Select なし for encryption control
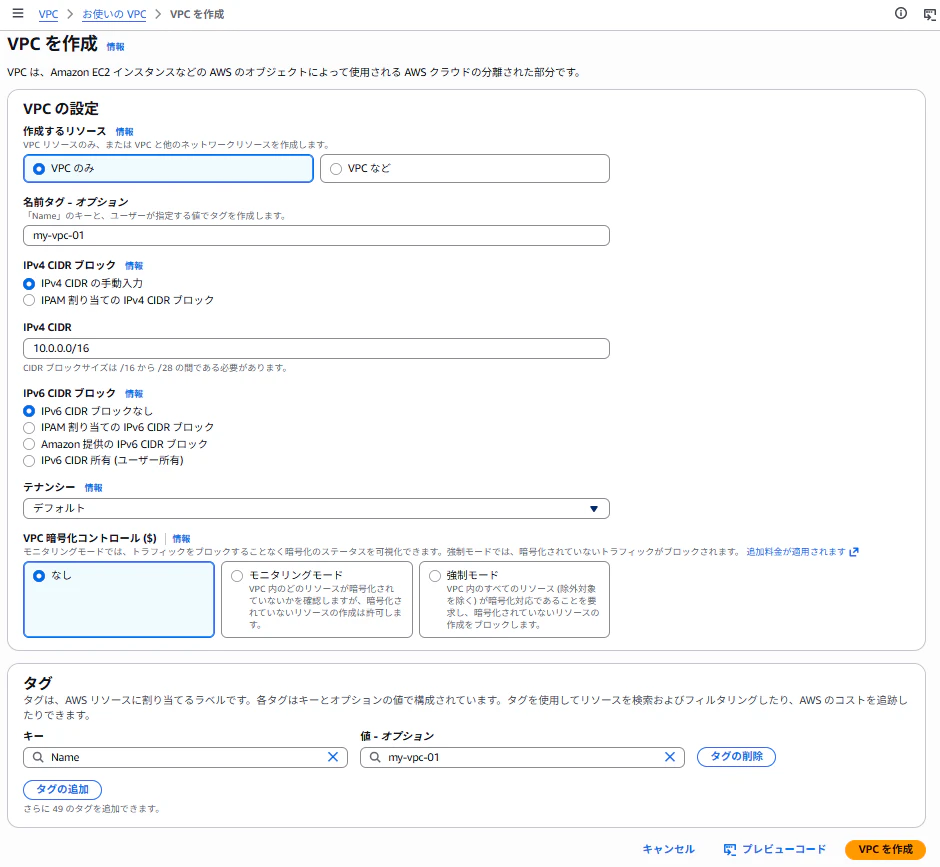 pos(119,599)
